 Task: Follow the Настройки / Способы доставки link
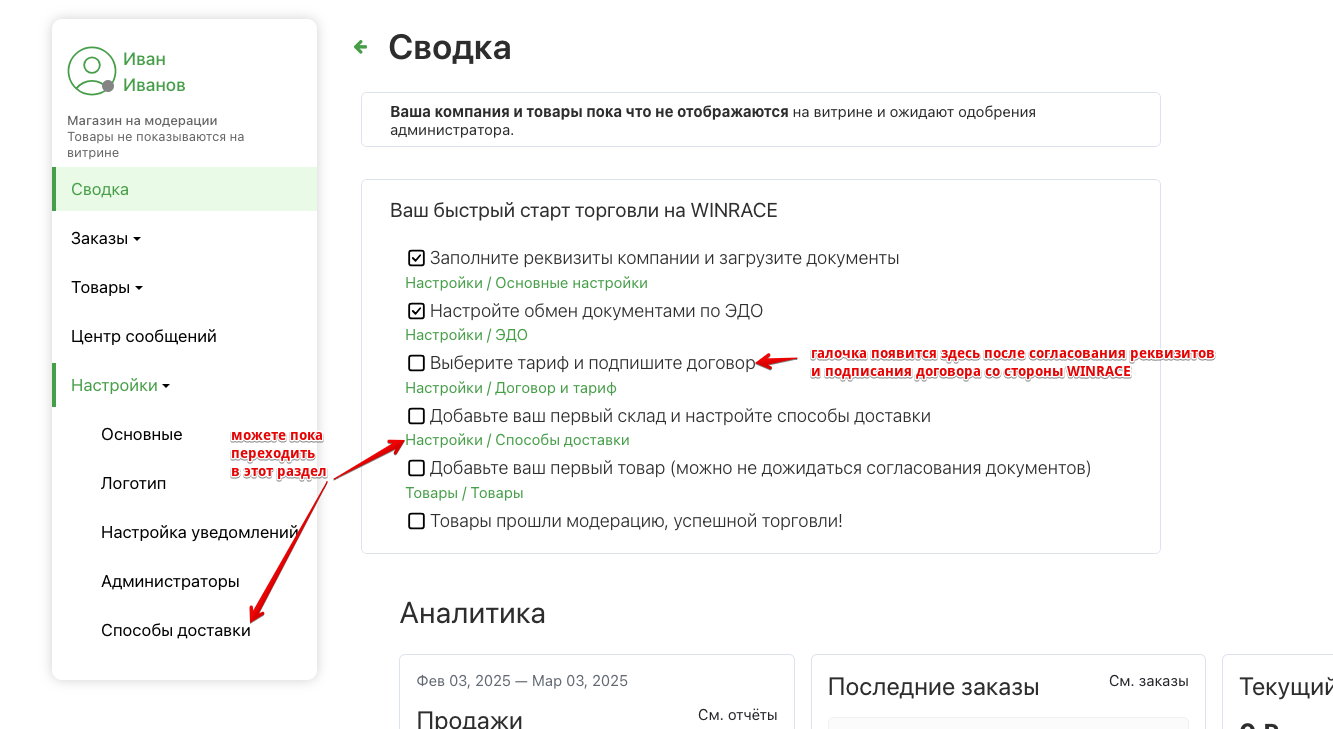tap(517, 440)
